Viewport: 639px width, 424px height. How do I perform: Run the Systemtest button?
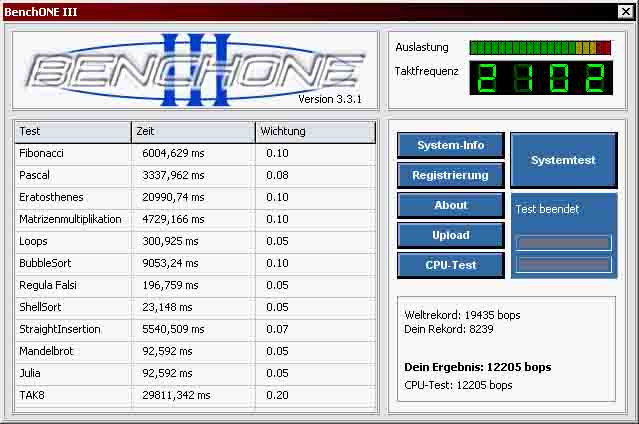pyautogui.click(x=564, y=160)
